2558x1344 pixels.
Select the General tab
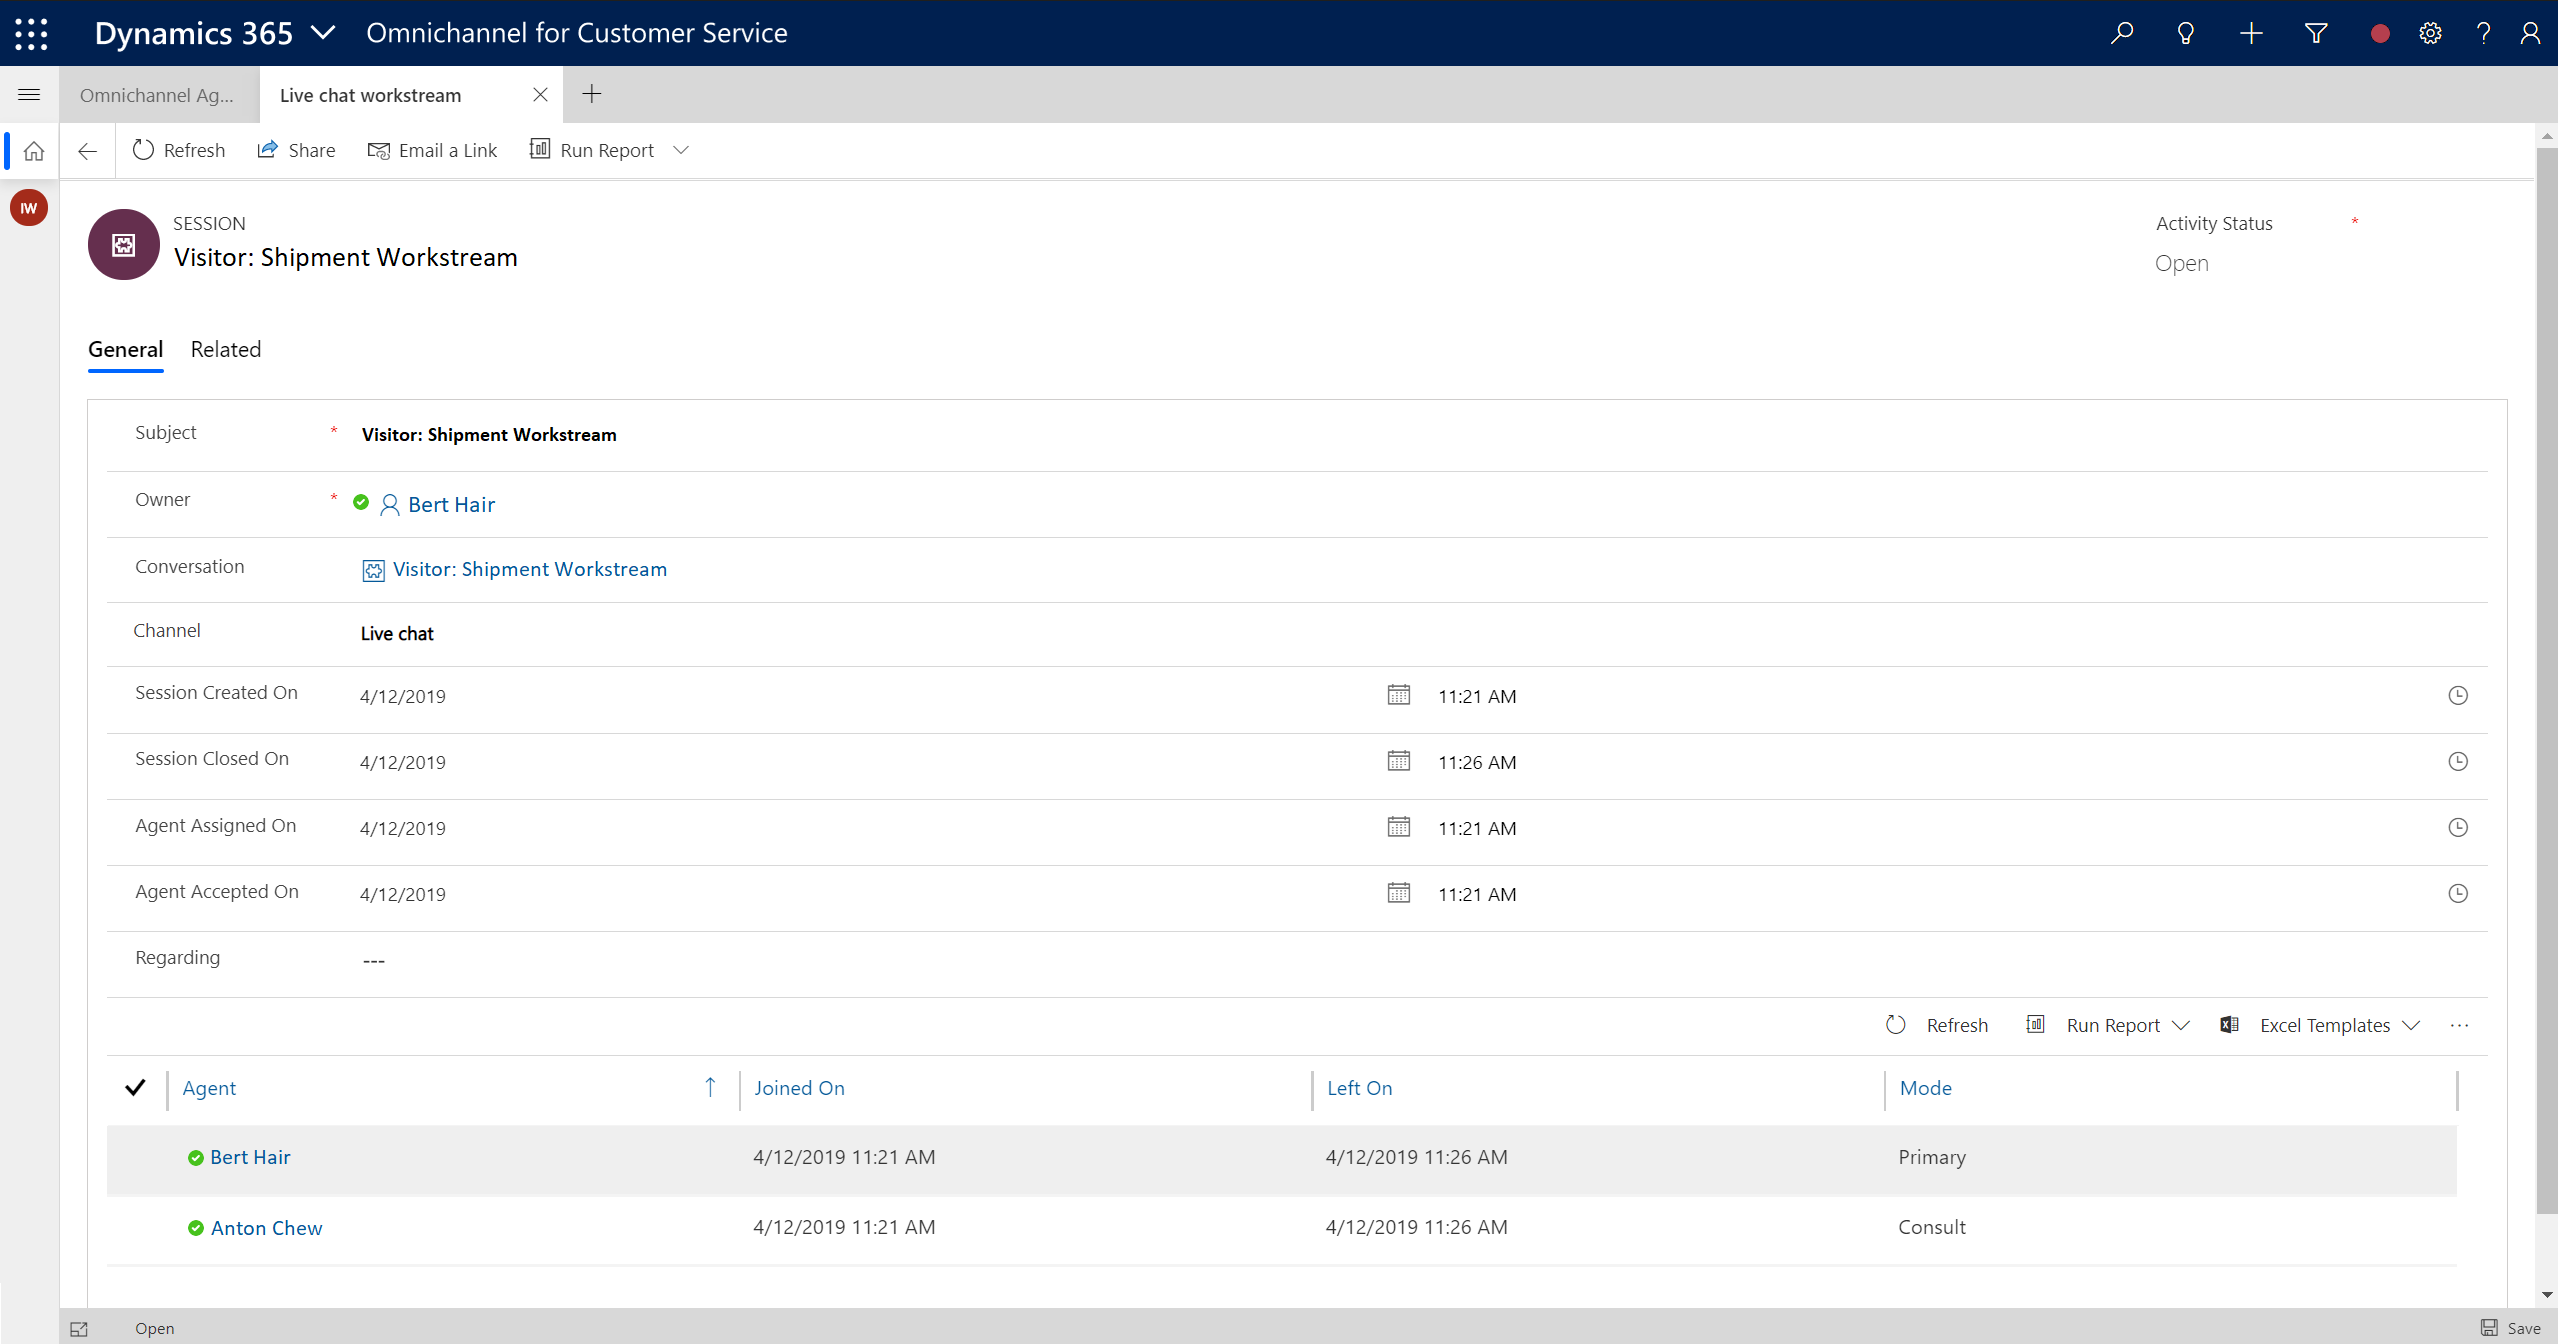point(125,349)
